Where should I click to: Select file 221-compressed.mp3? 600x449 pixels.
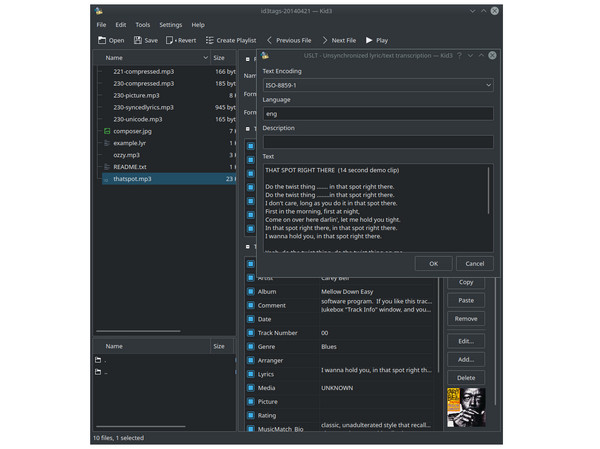point(143,72)
